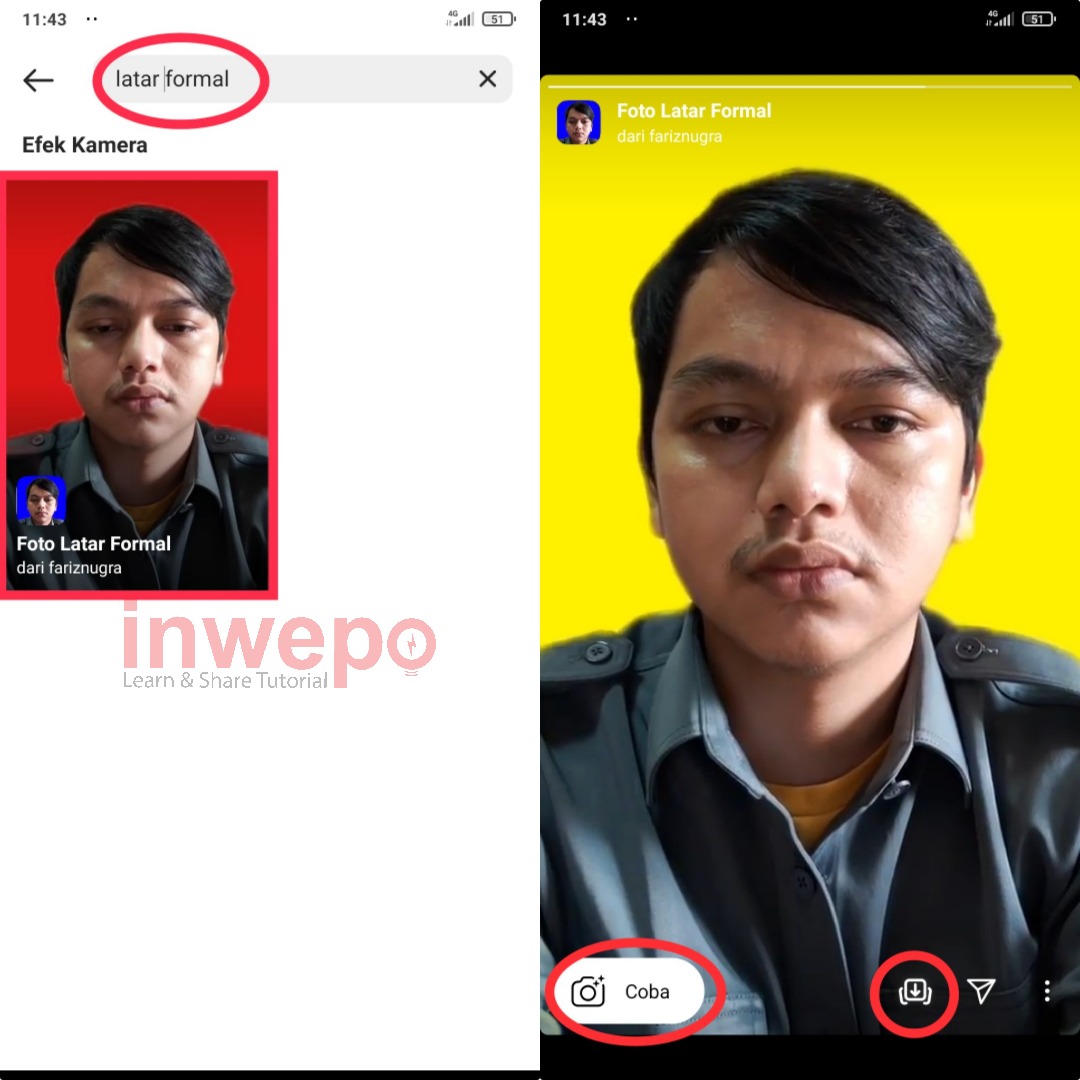Clear the search field with the X icon
The width and height of the screenshot is (1080, 1080).
[487, 79]
